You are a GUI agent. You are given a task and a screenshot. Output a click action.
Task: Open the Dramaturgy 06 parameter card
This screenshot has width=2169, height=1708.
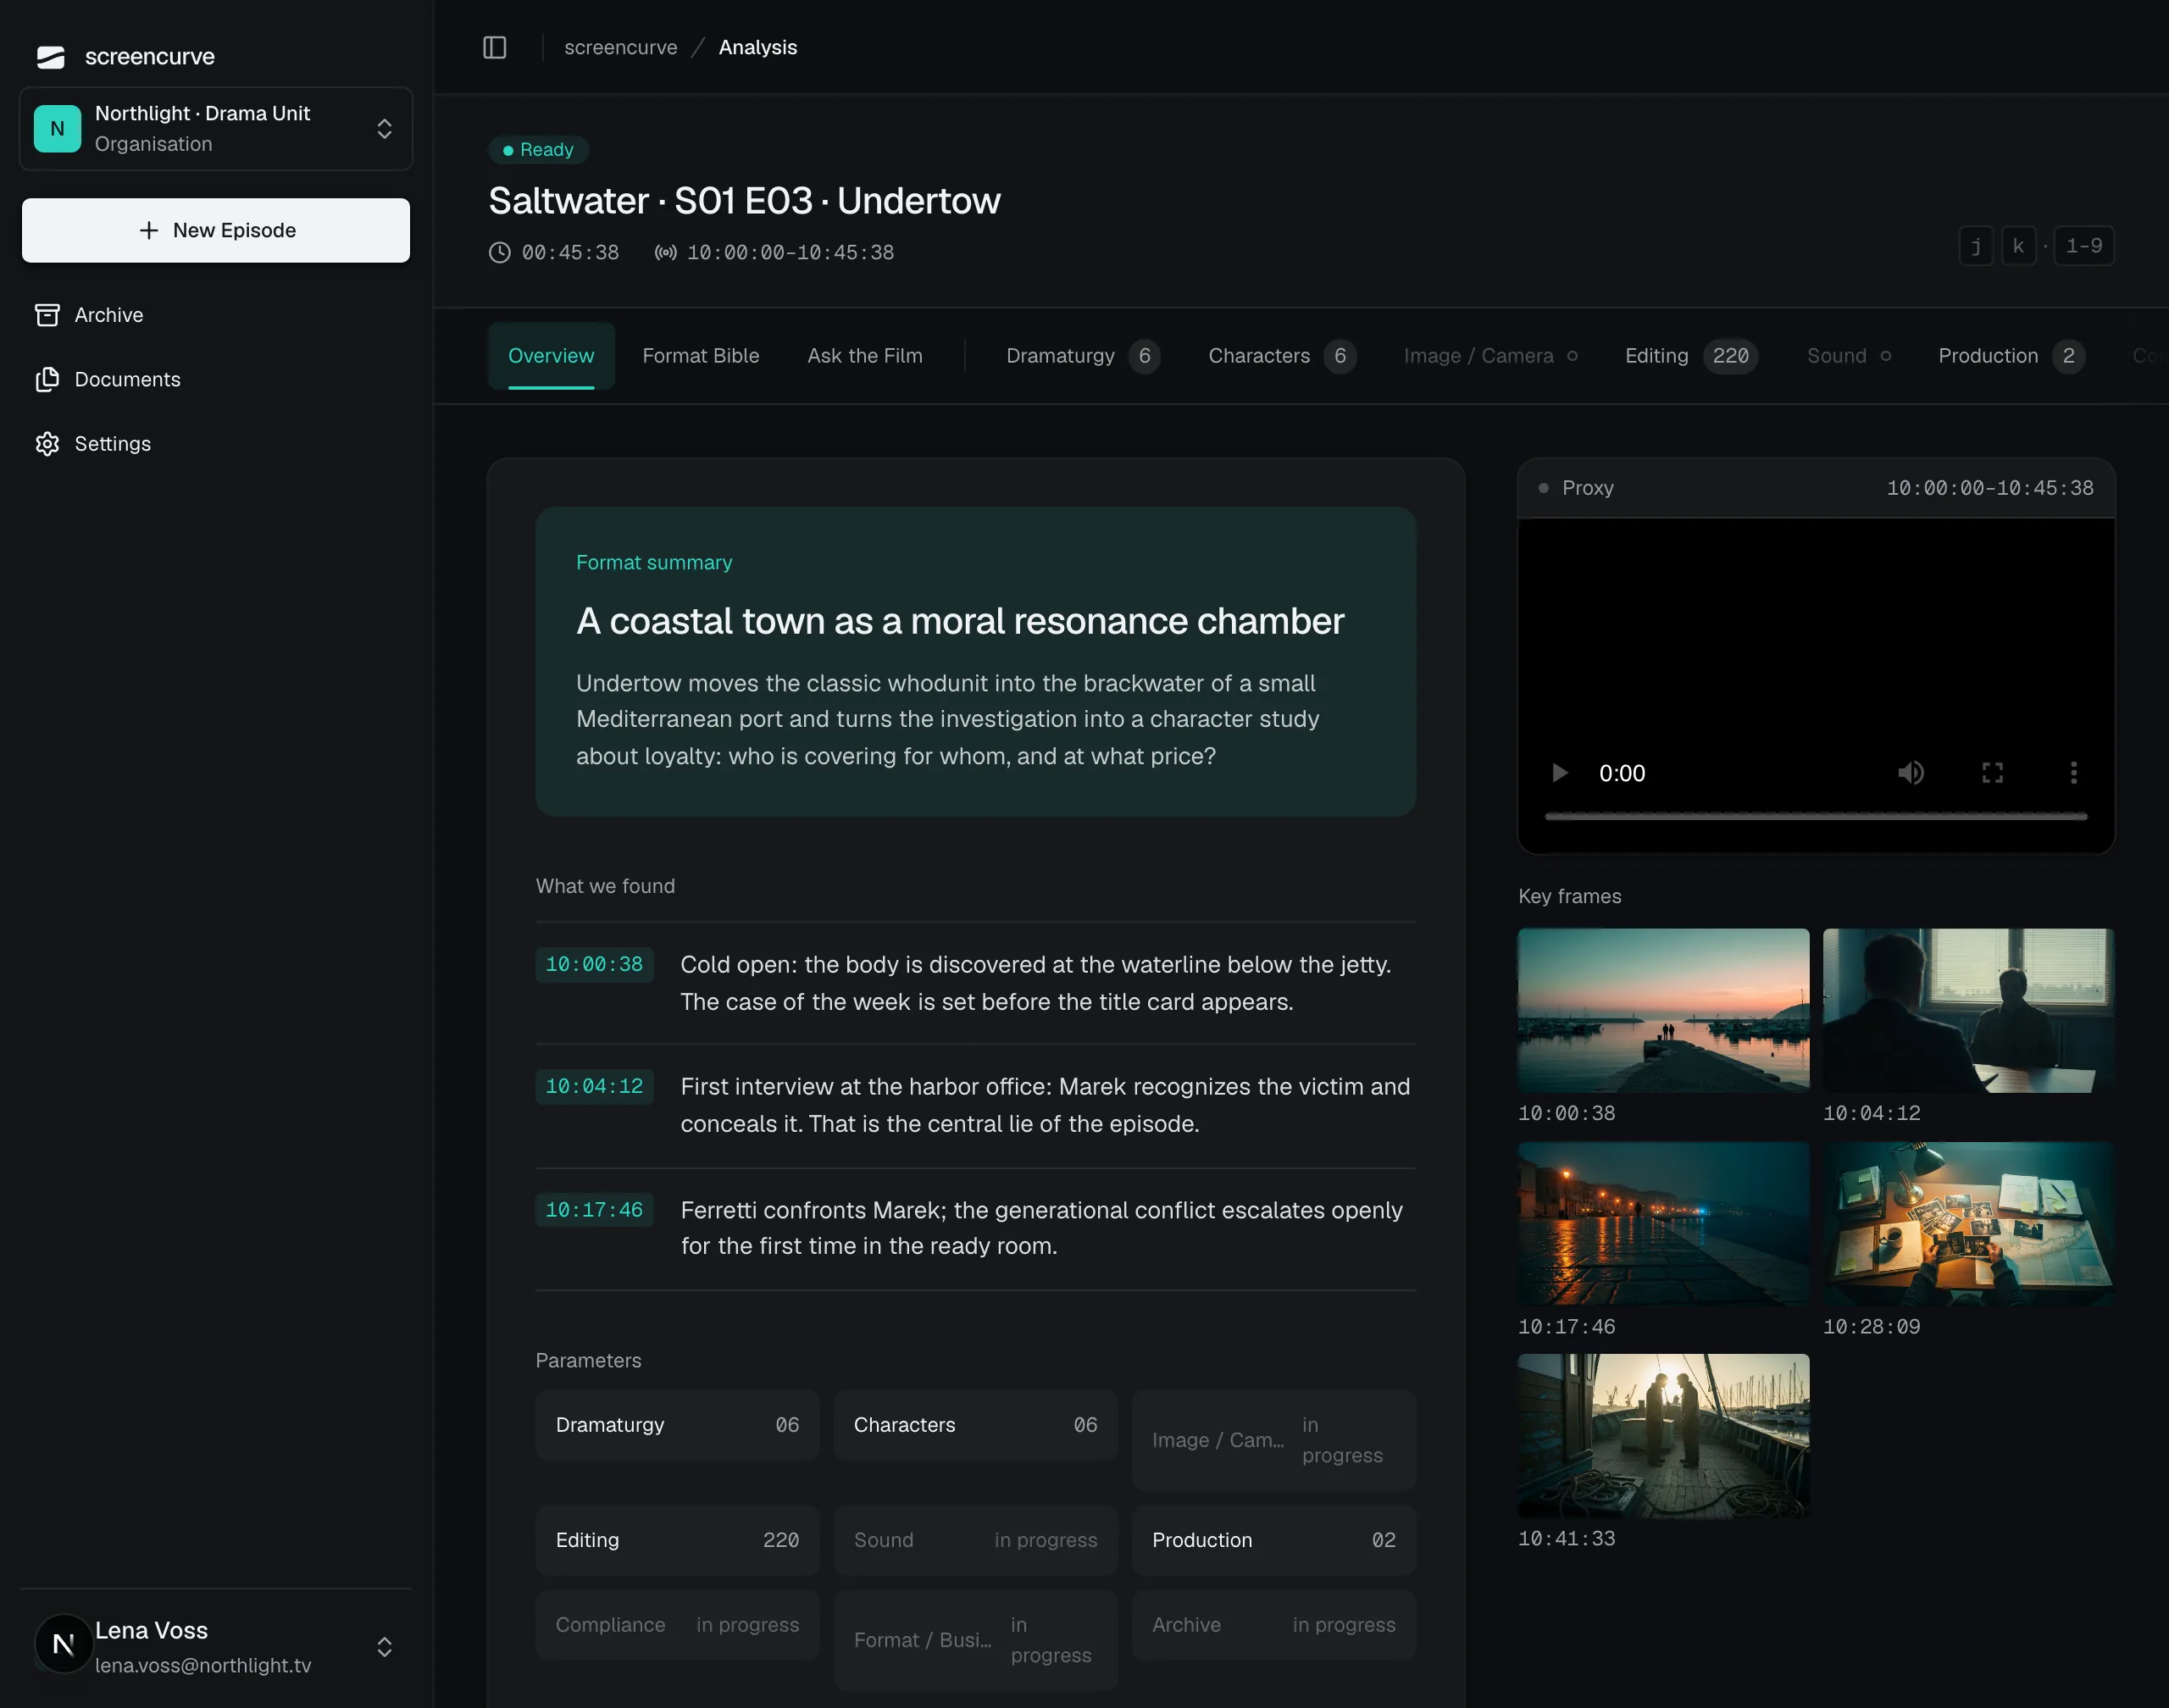click(x=677, y=1425)
